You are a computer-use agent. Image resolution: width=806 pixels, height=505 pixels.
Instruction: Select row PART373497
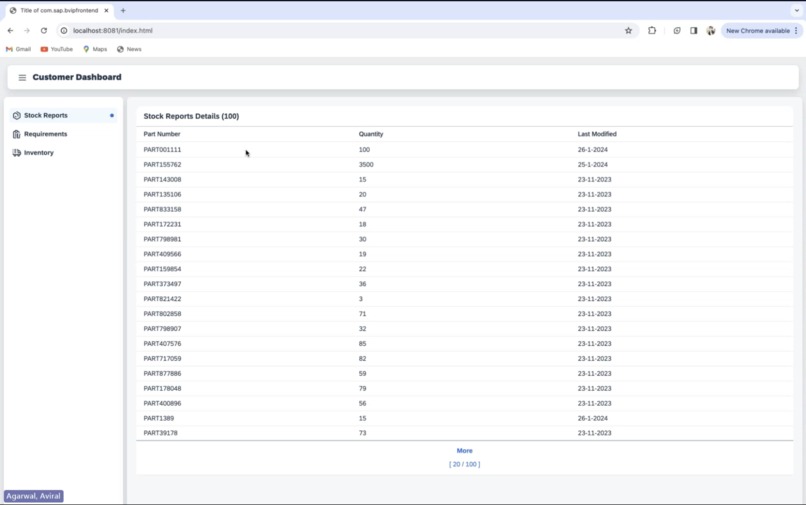coord(464,284)
